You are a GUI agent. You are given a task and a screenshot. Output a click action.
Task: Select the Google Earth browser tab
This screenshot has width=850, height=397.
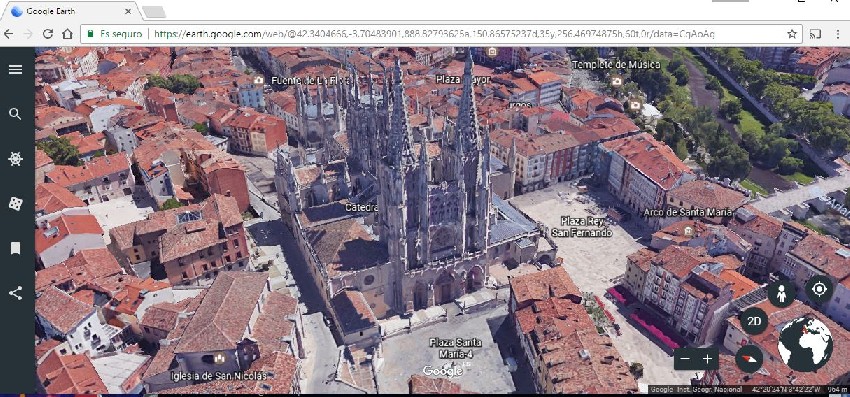[70, 11]
